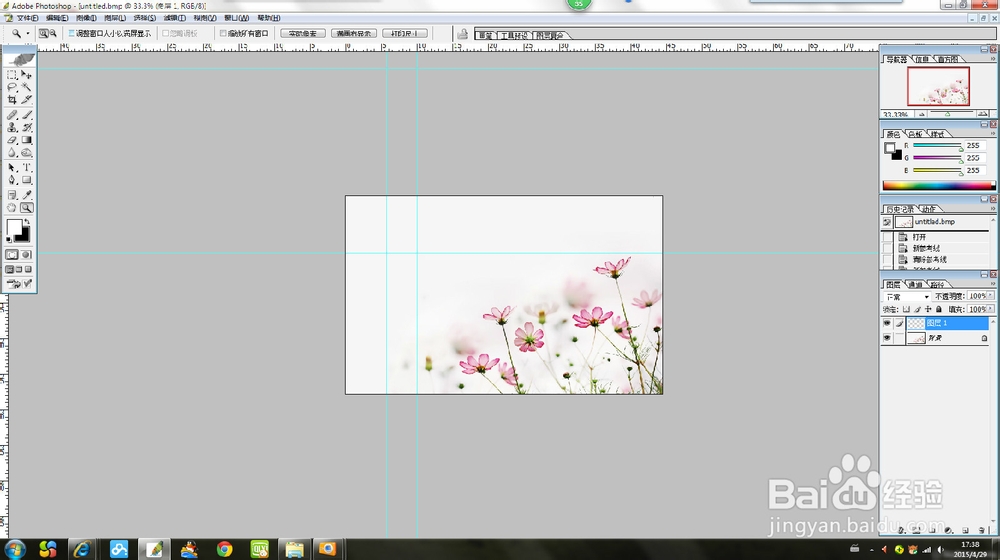This screenshot has width=1000, height=560.
Task: Click Zoom Out mode in options bar
Action: pyautogui.click(x=53, y=33)
